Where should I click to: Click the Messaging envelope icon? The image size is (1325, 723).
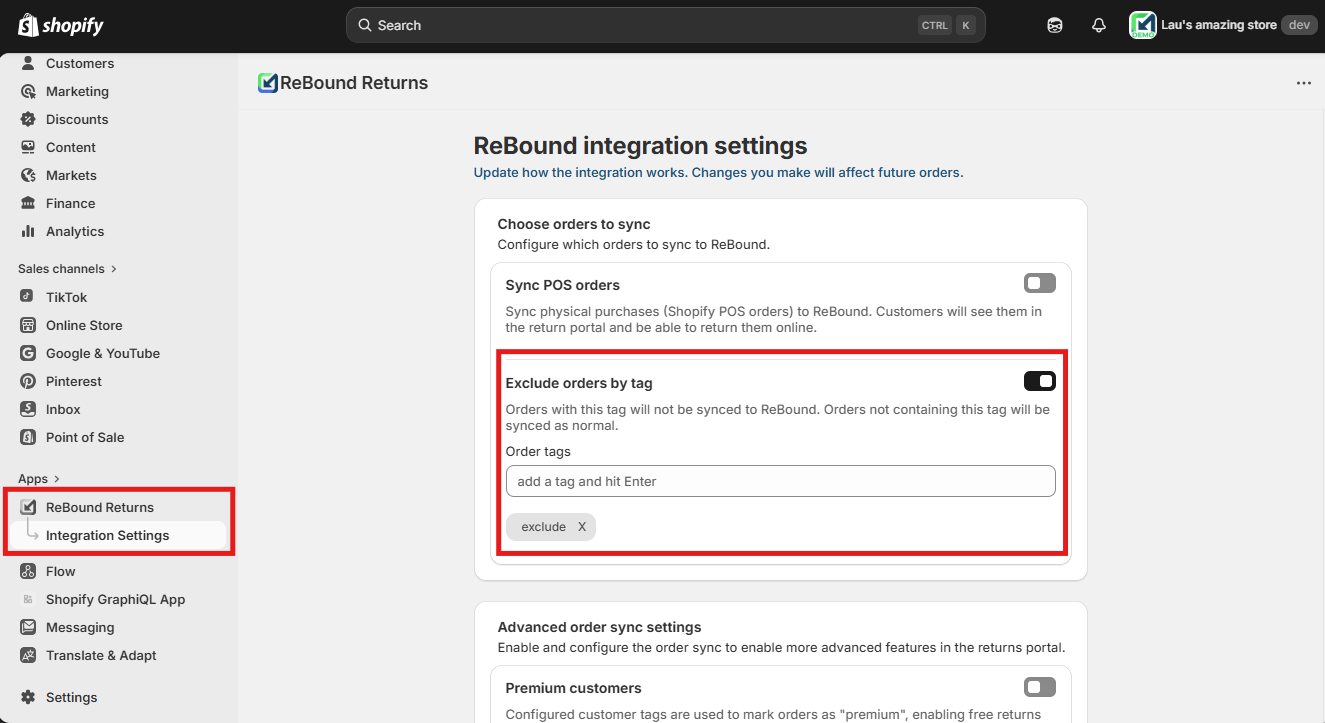click(x=28, y=627)
